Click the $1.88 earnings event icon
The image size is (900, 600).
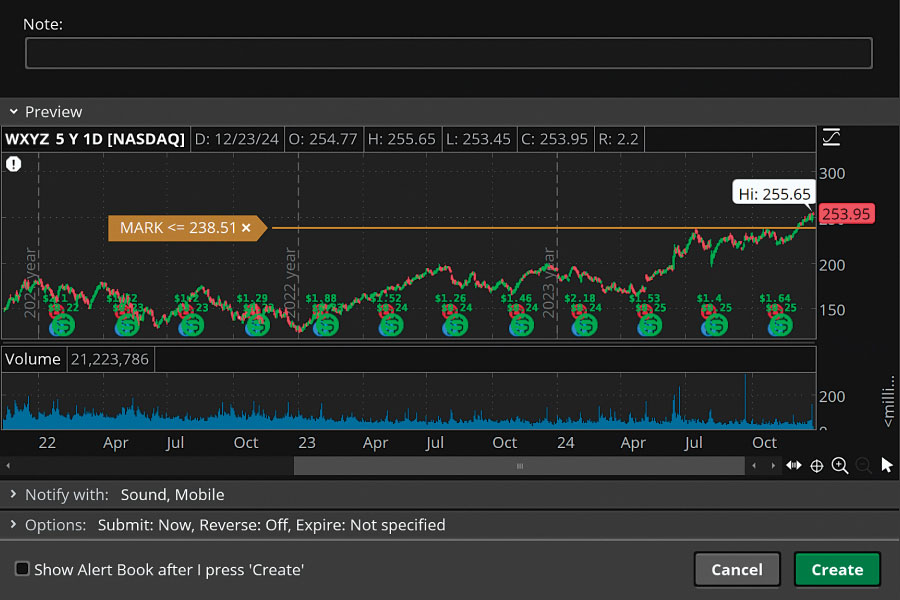(x=323, y=325)
